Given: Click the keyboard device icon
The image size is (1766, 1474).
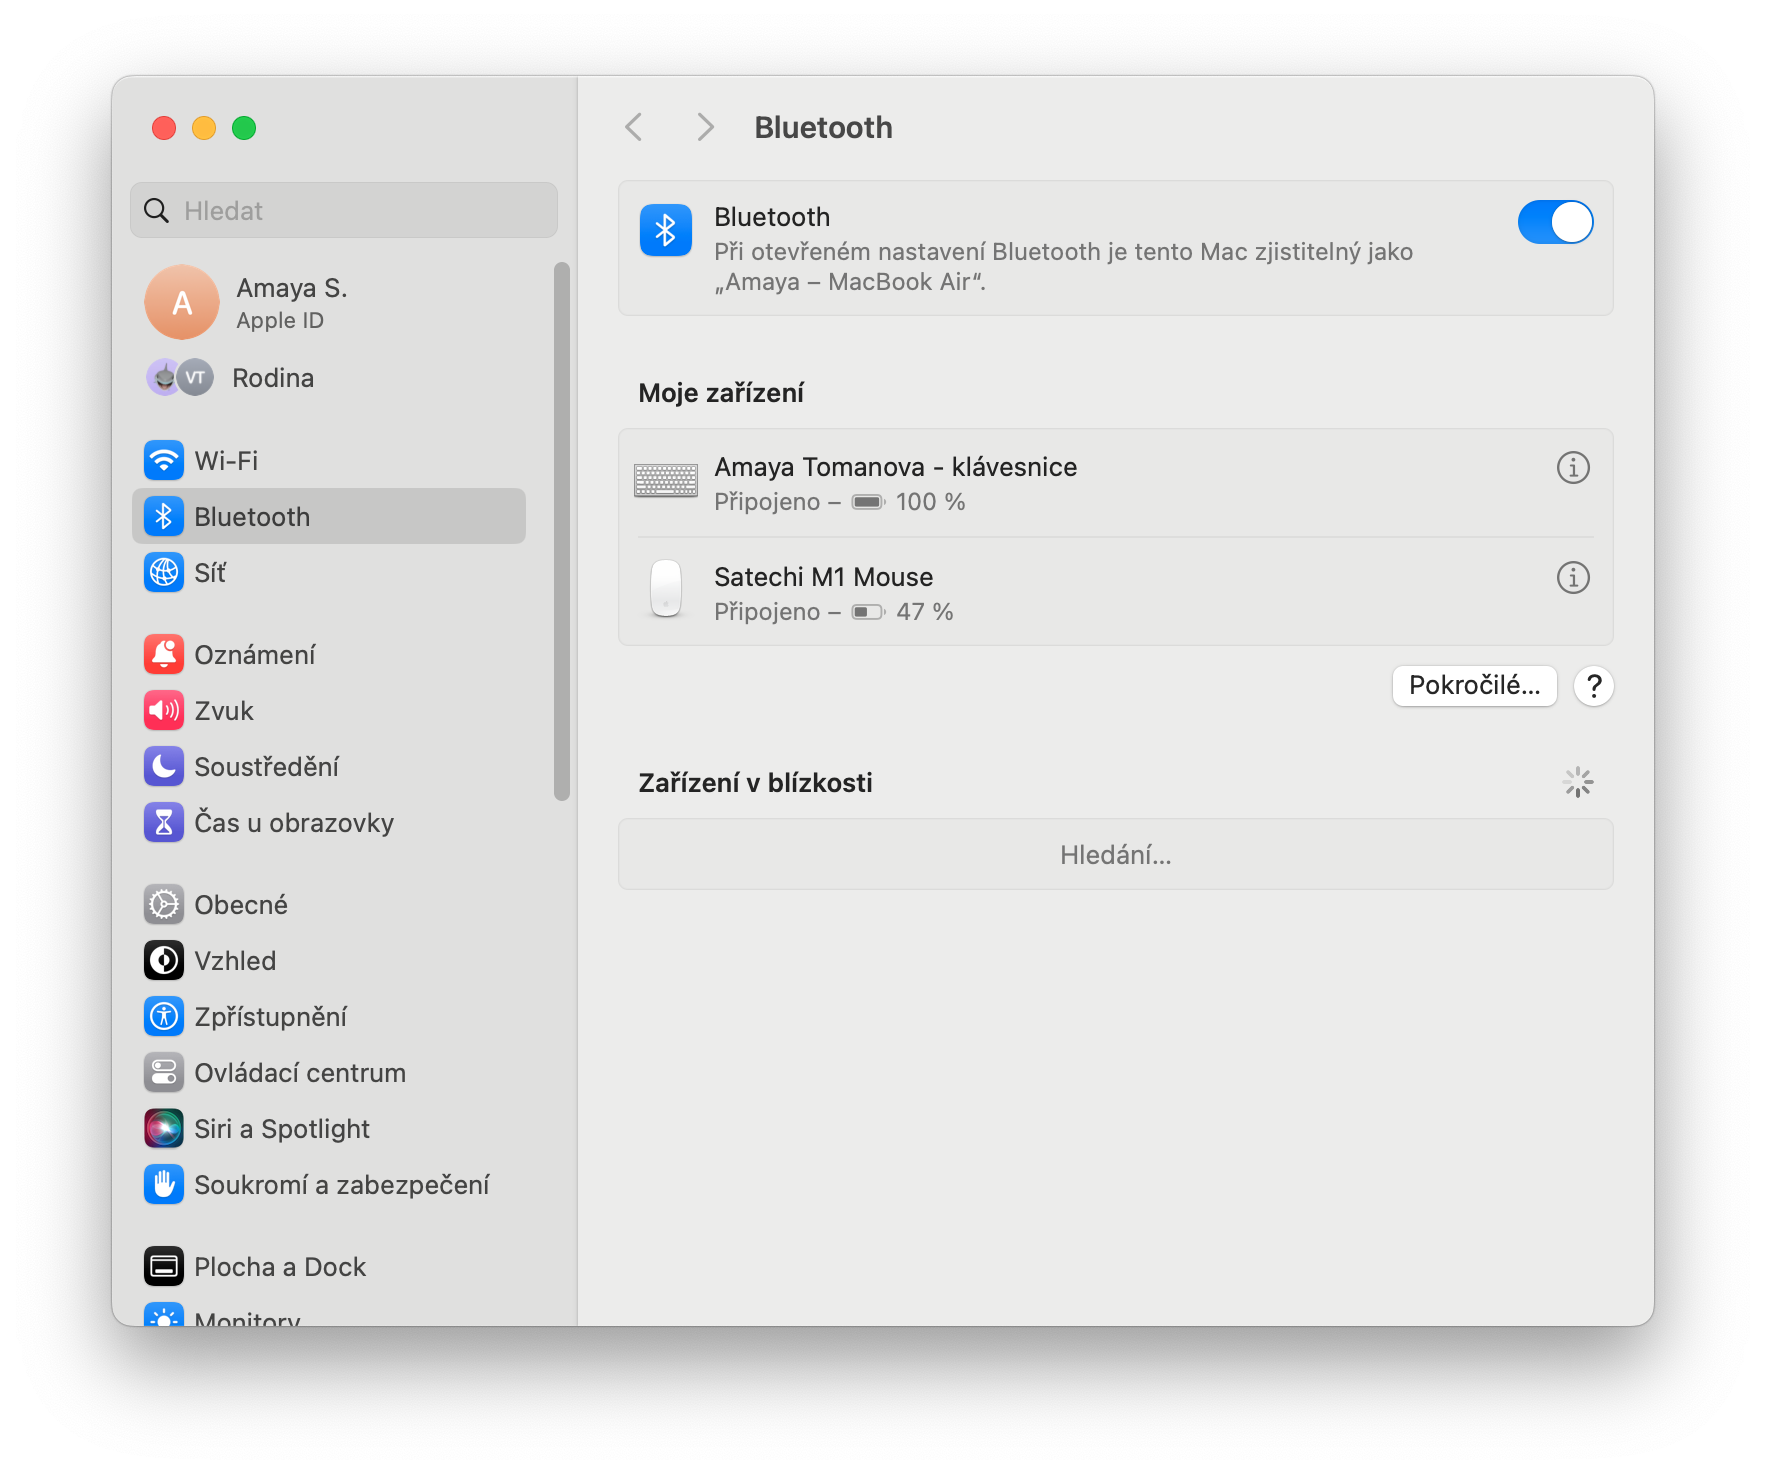Looking at the screenshot, I should click(x=666, y=481).
